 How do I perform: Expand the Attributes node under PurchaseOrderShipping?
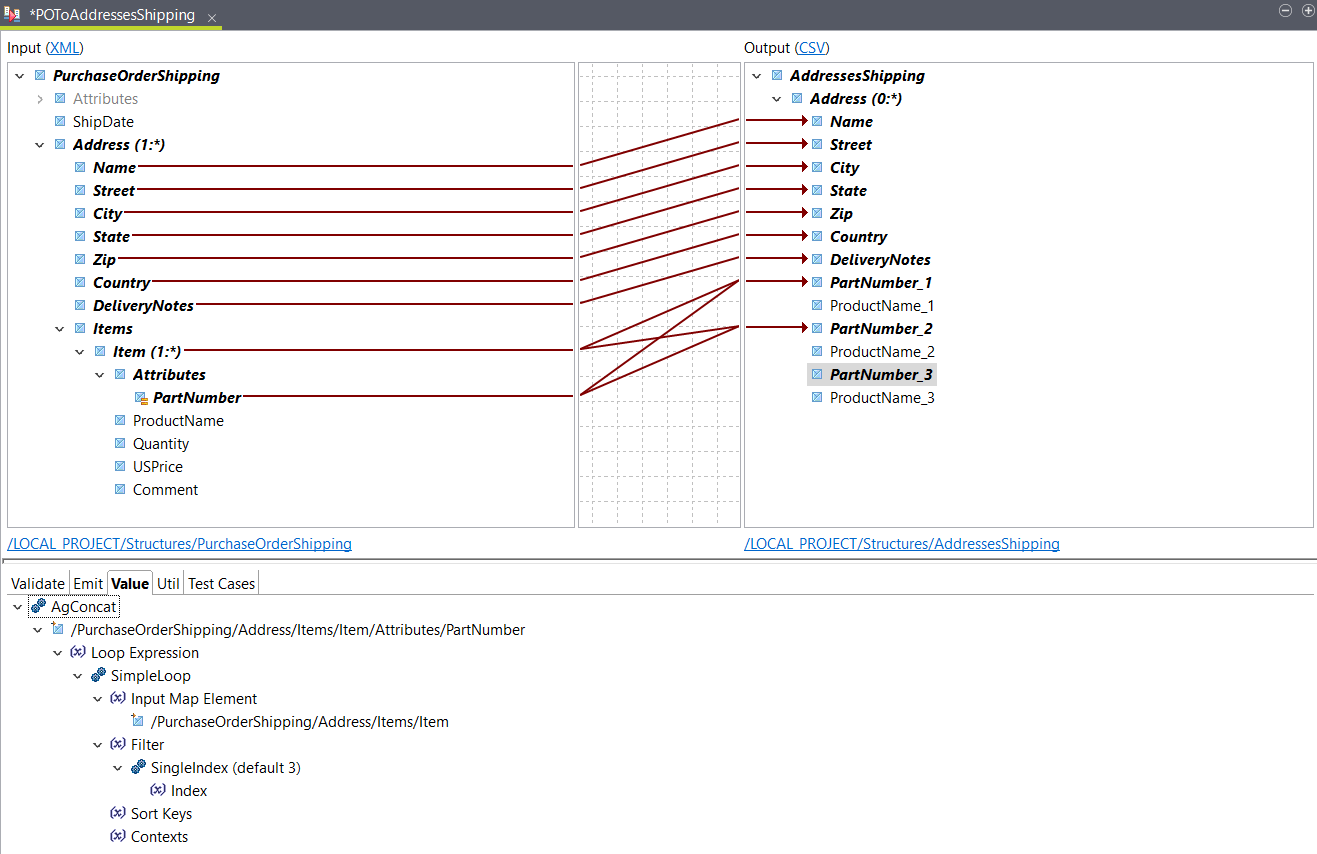coord(40,98)
